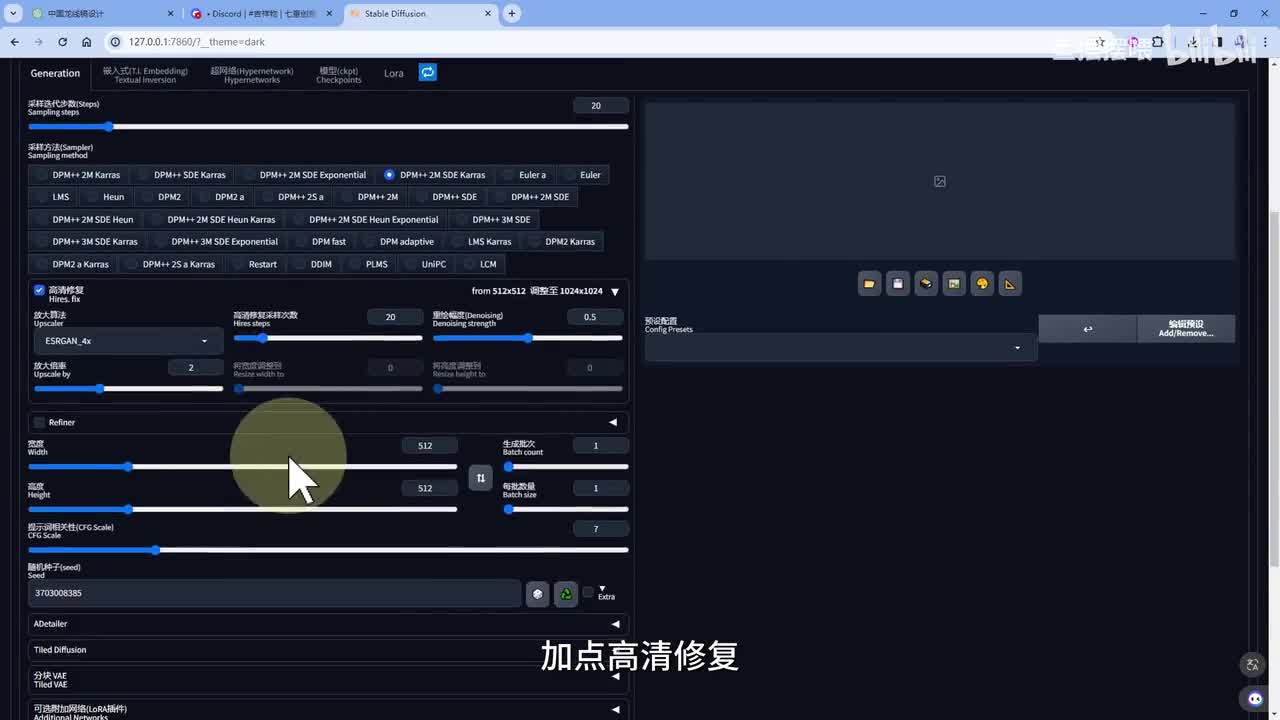Viewport: 1280px width, 720px height.
Task: Open the ESRGAN_4x upscaler dropdown
Action: 127,341
